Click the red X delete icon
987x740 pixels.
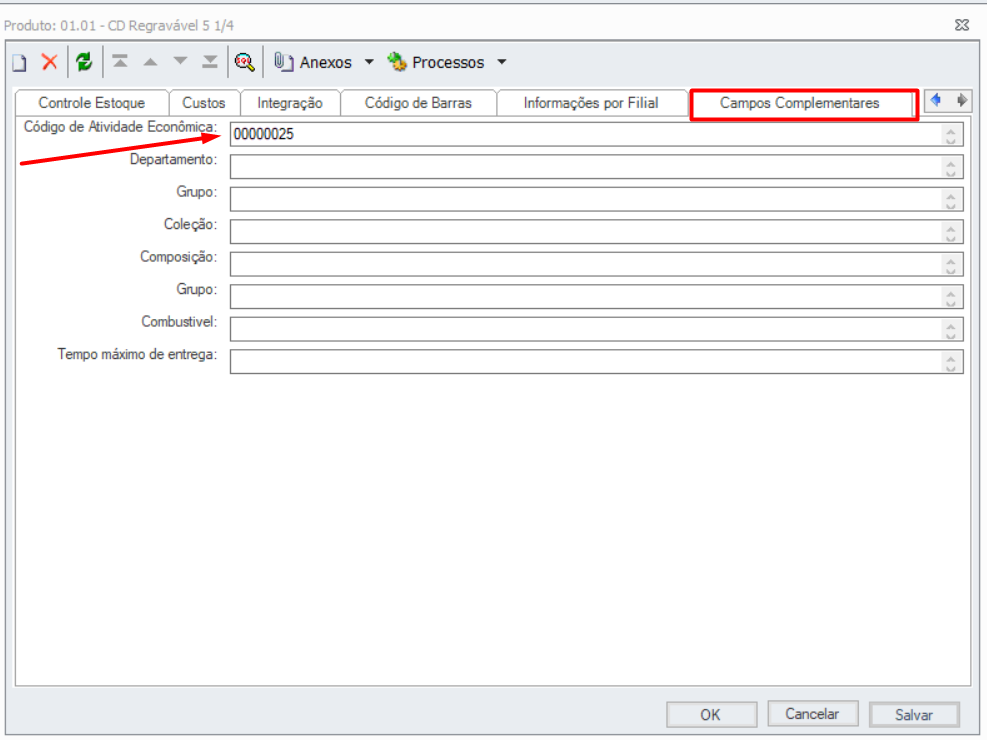pos(50,62)
